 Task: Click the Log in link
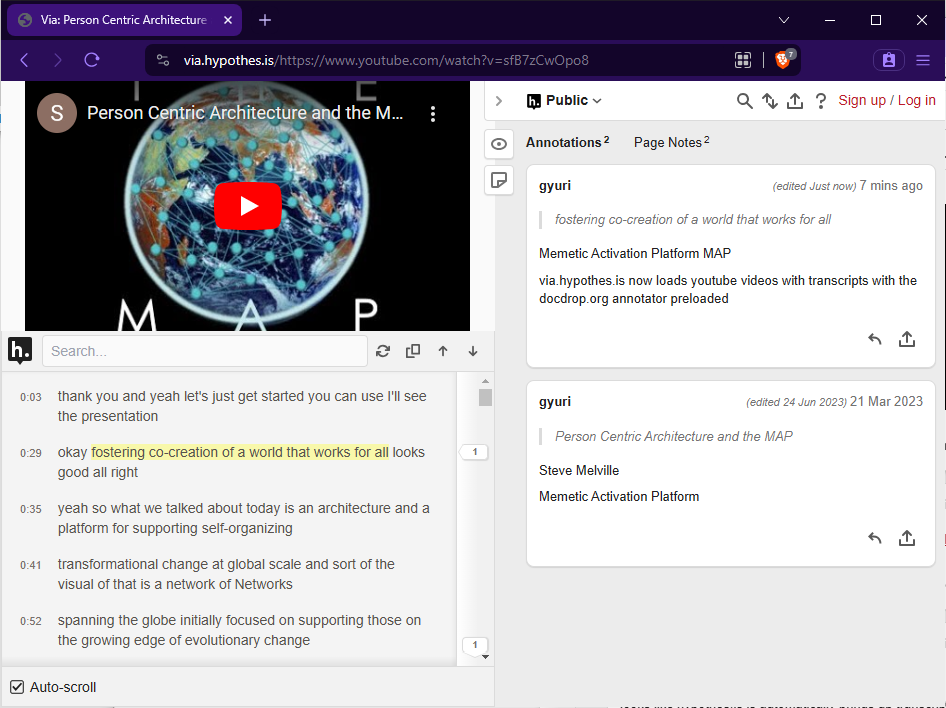(916, 100)
